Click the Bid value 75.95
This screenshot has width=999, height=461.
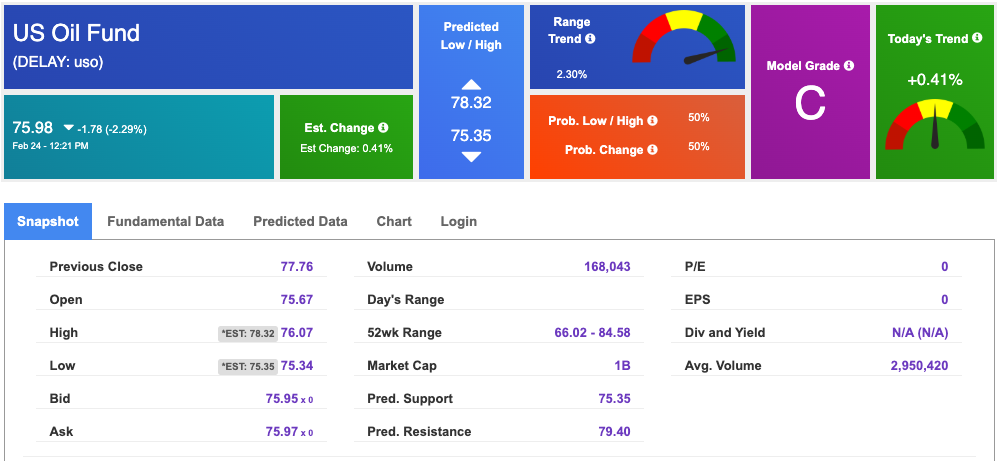pos(282,399)
